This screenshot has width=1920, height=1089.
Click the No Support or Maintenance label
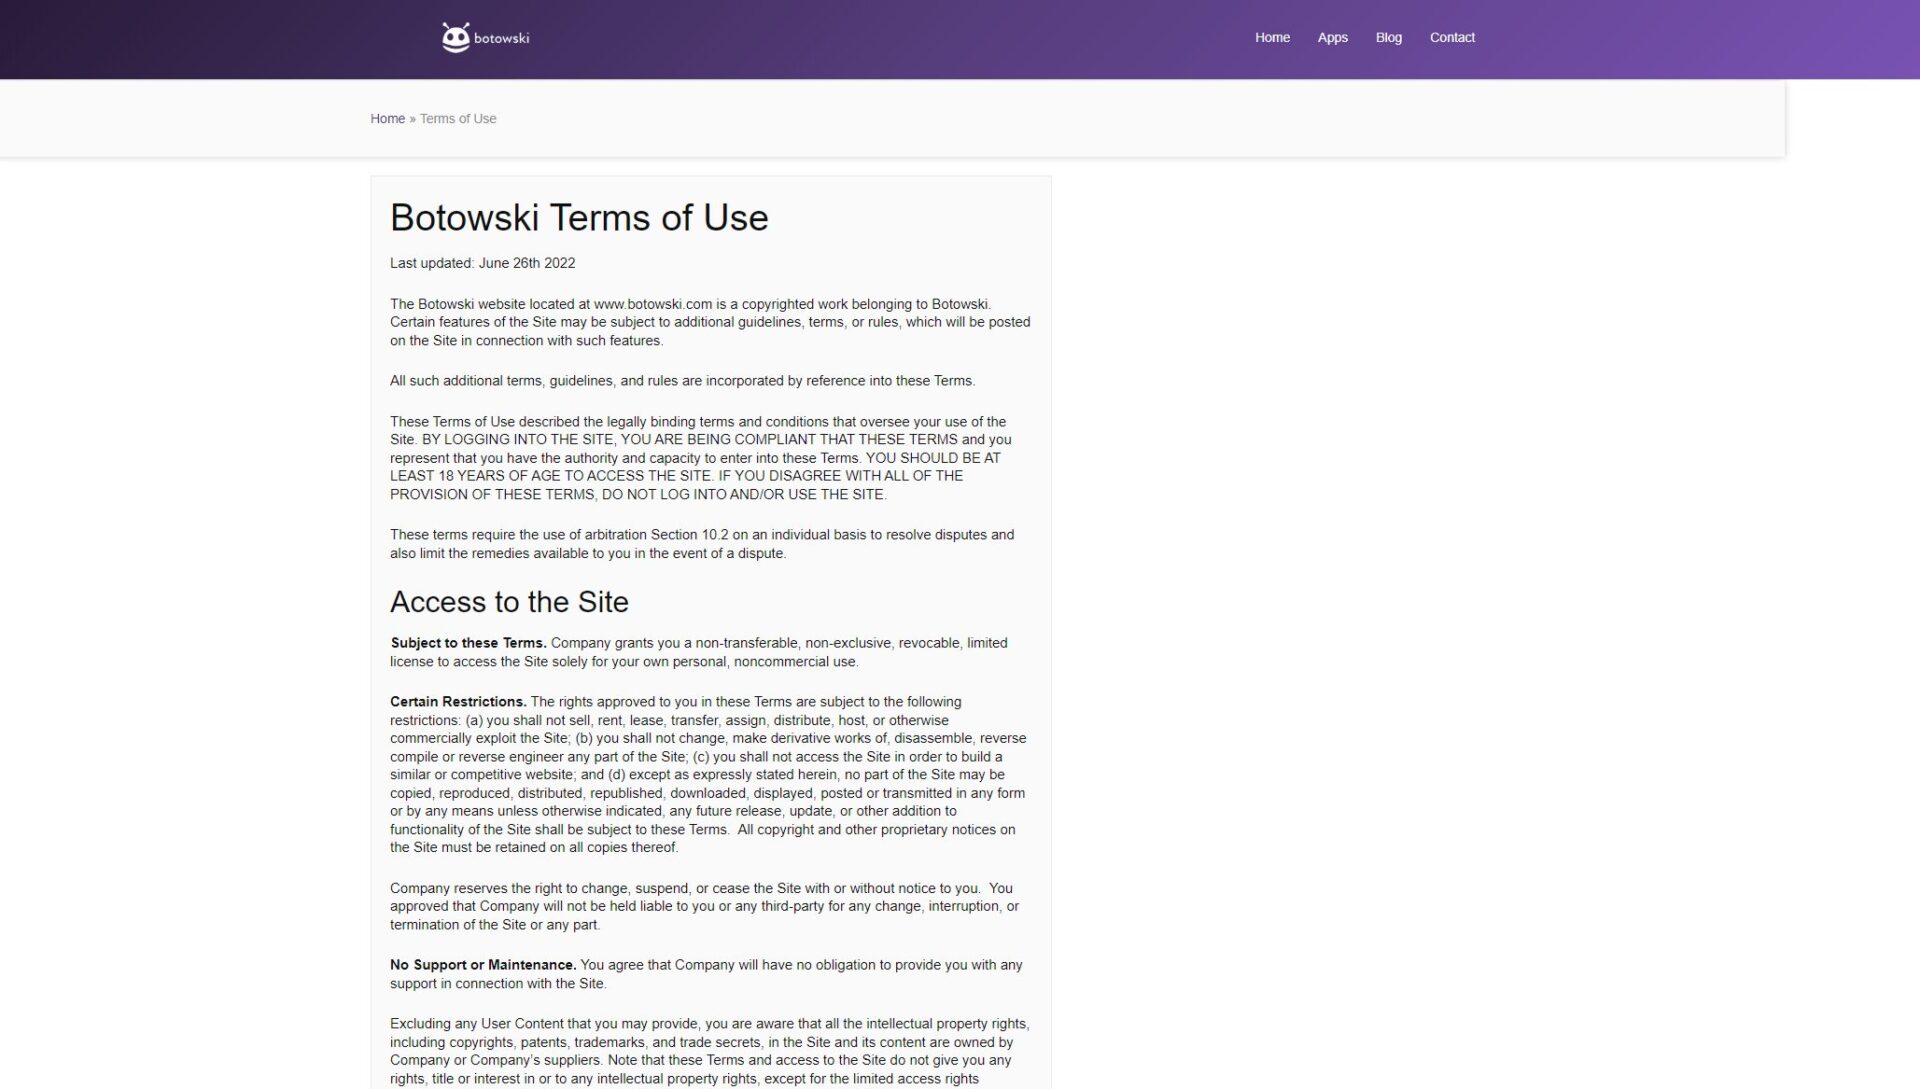pos(482,965)
